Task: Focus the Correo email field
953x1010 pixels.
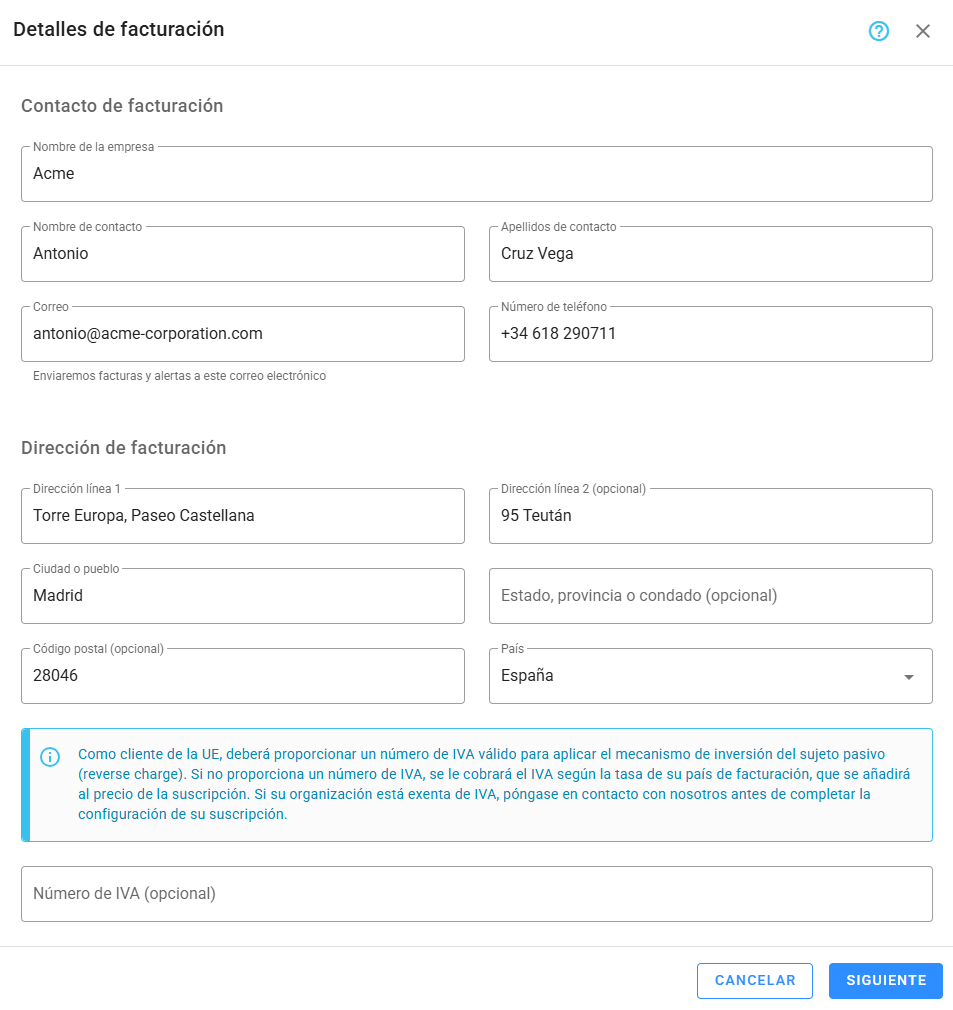Action: [243, 334]
